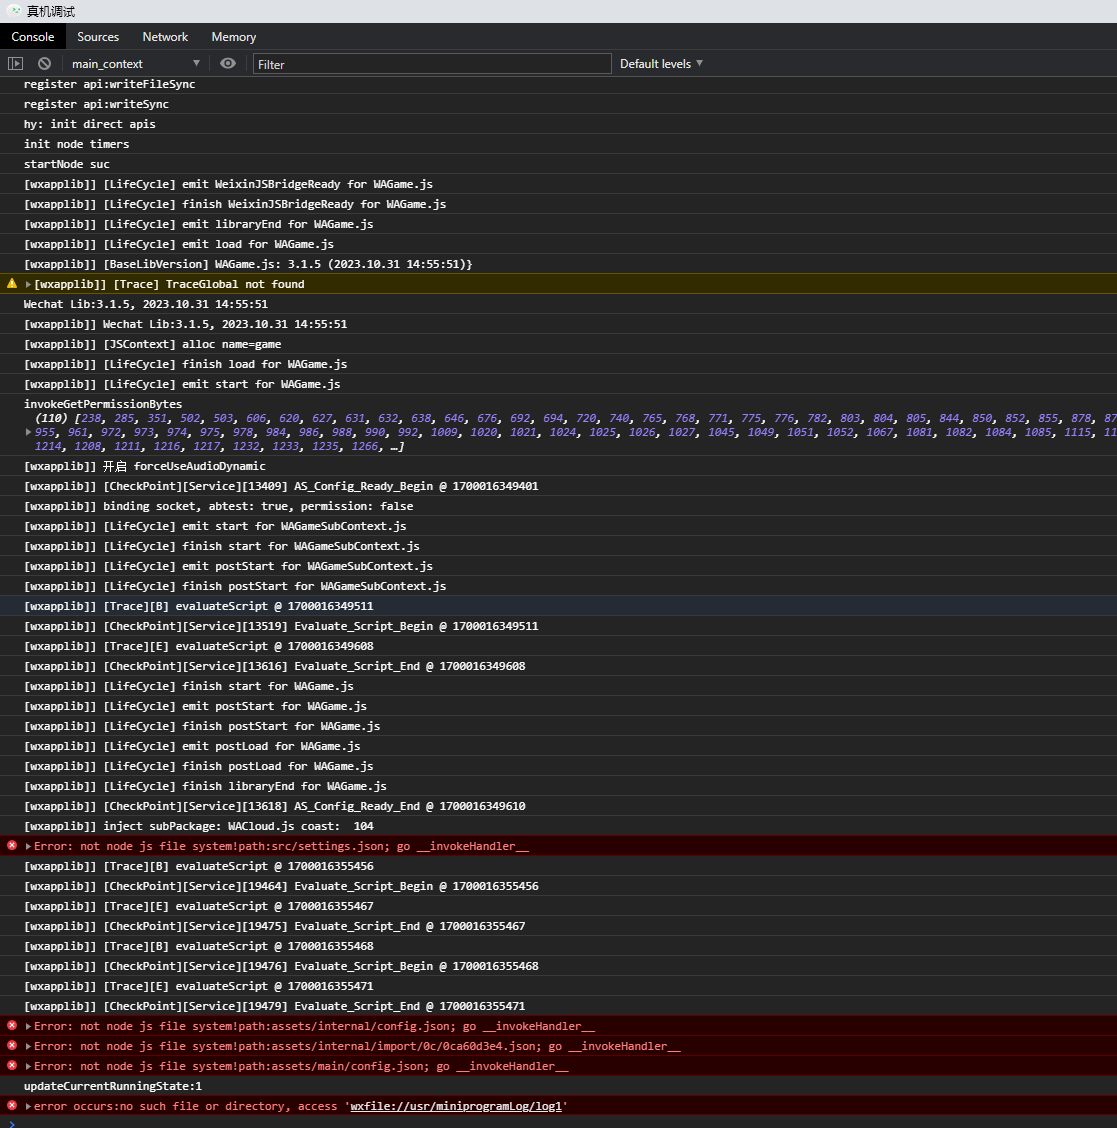
Task: Select the 'Wechat Lib:3.1.5' line without wxapplib prefix
Action: point(558,304)
